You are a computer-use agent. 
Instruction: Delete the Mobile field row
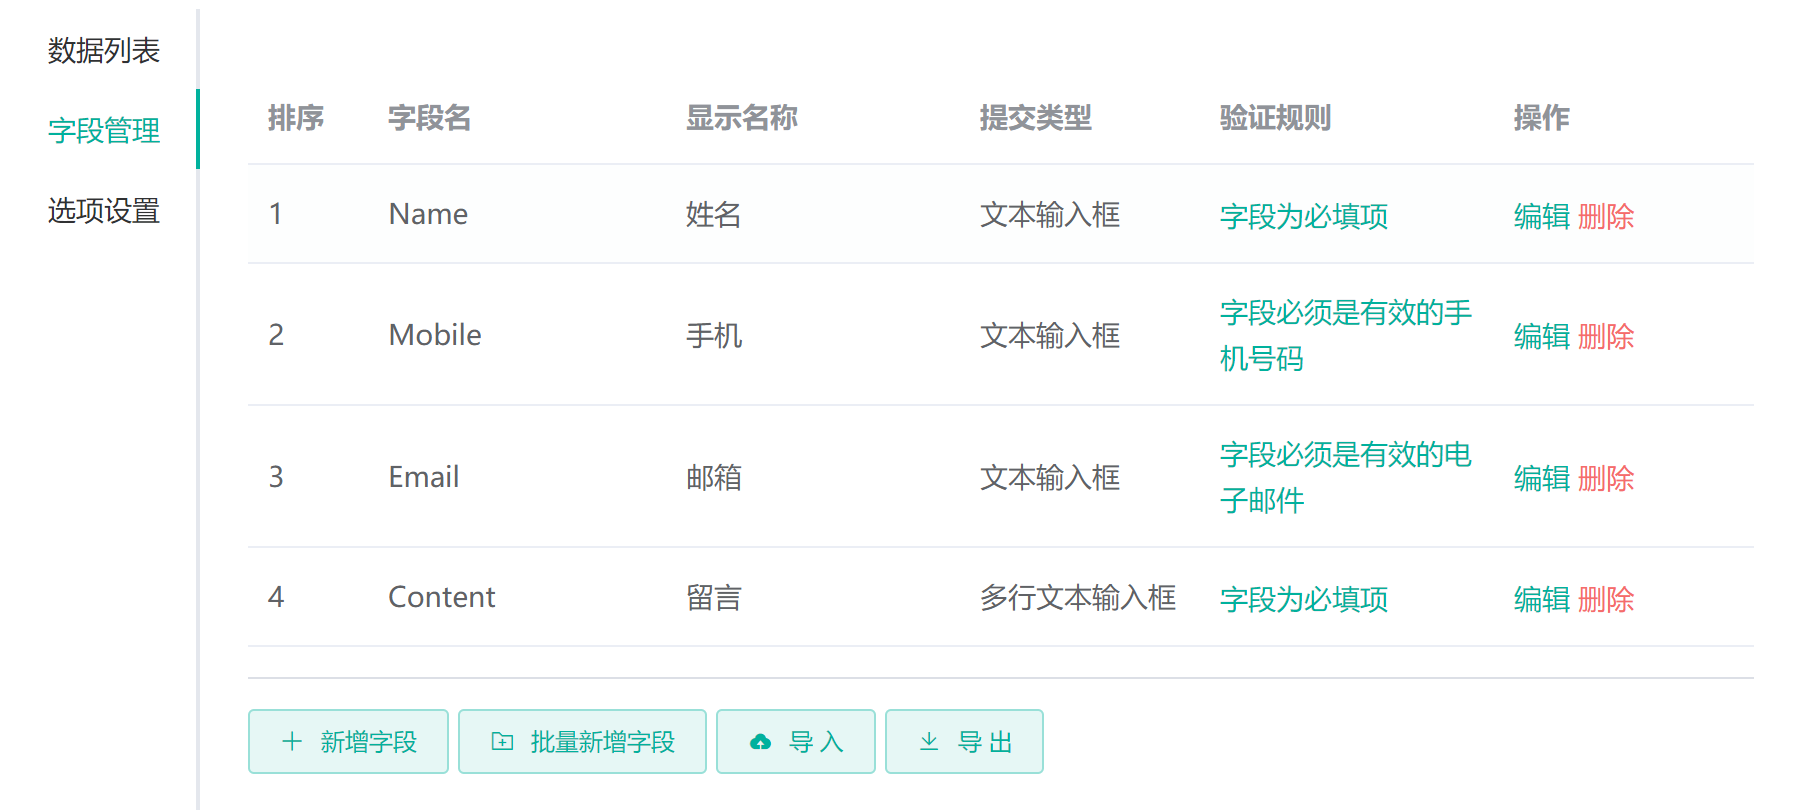click(x=1606, y=336)
